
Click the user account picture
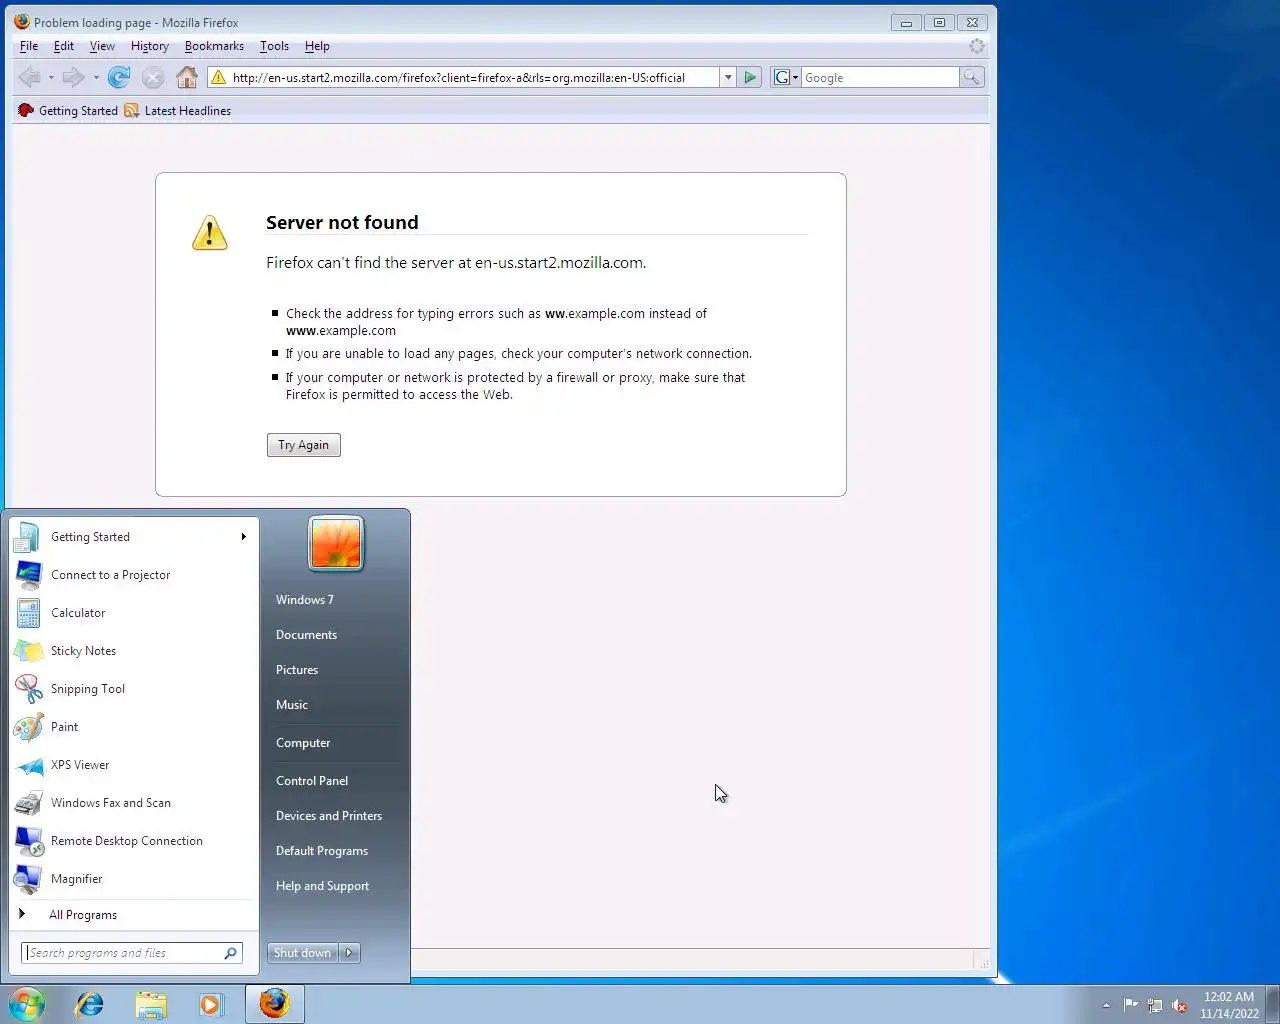tap(336, 544)
